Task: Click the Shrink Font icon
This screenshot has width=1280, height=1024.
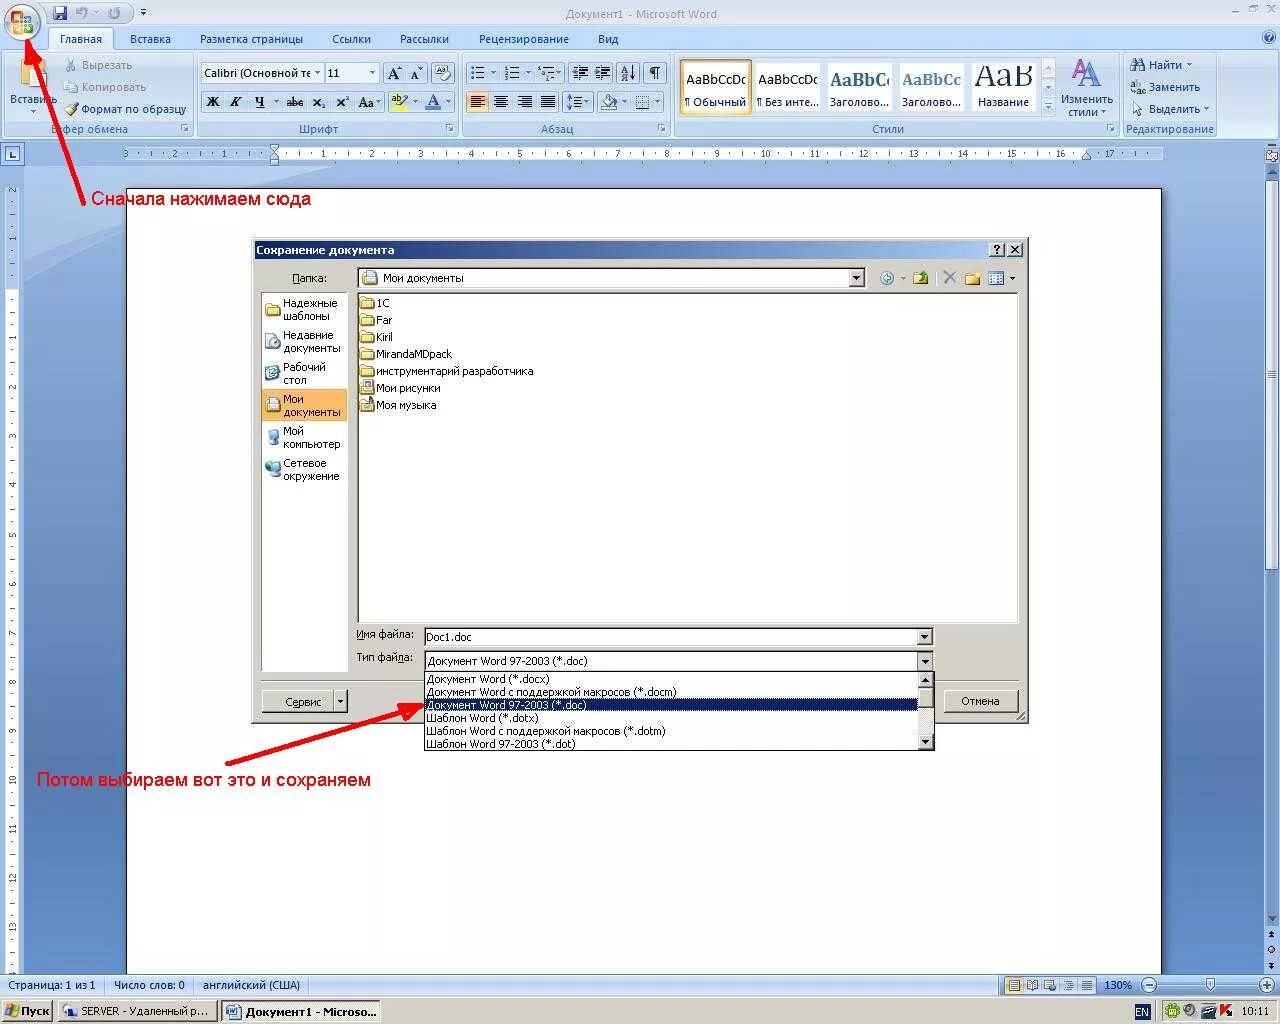Action: click(x=416, y=73)
